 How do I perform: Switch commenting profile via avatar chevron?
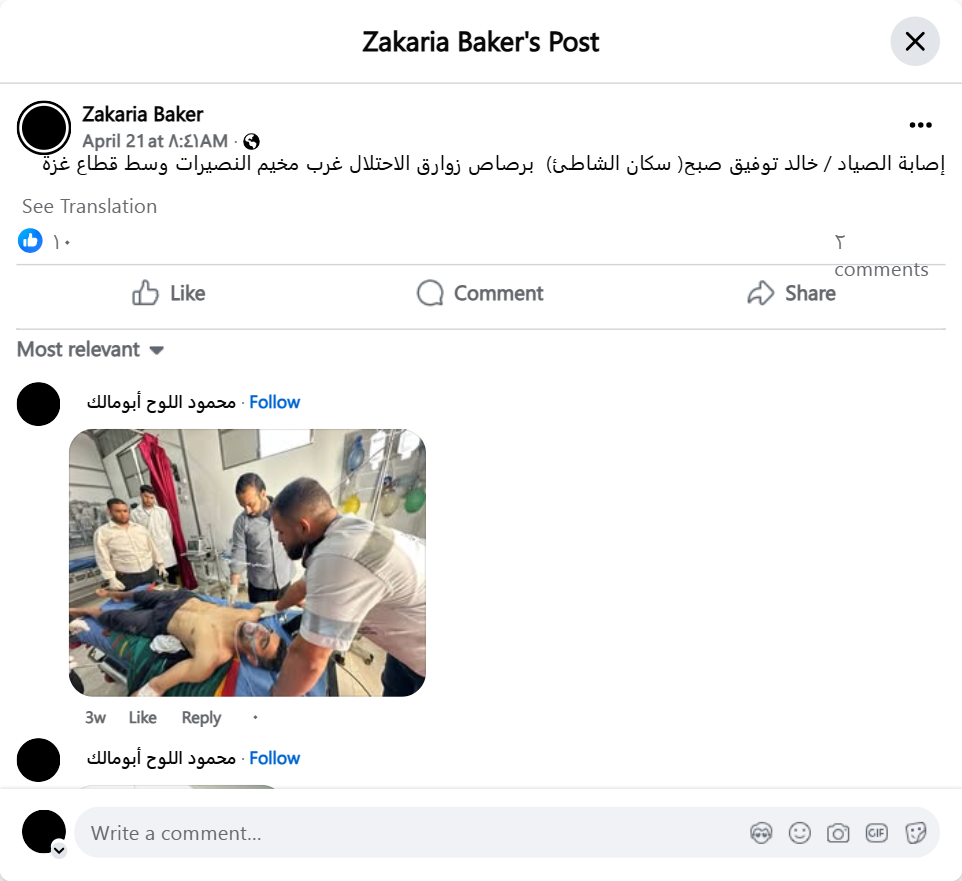coord(59,850)
